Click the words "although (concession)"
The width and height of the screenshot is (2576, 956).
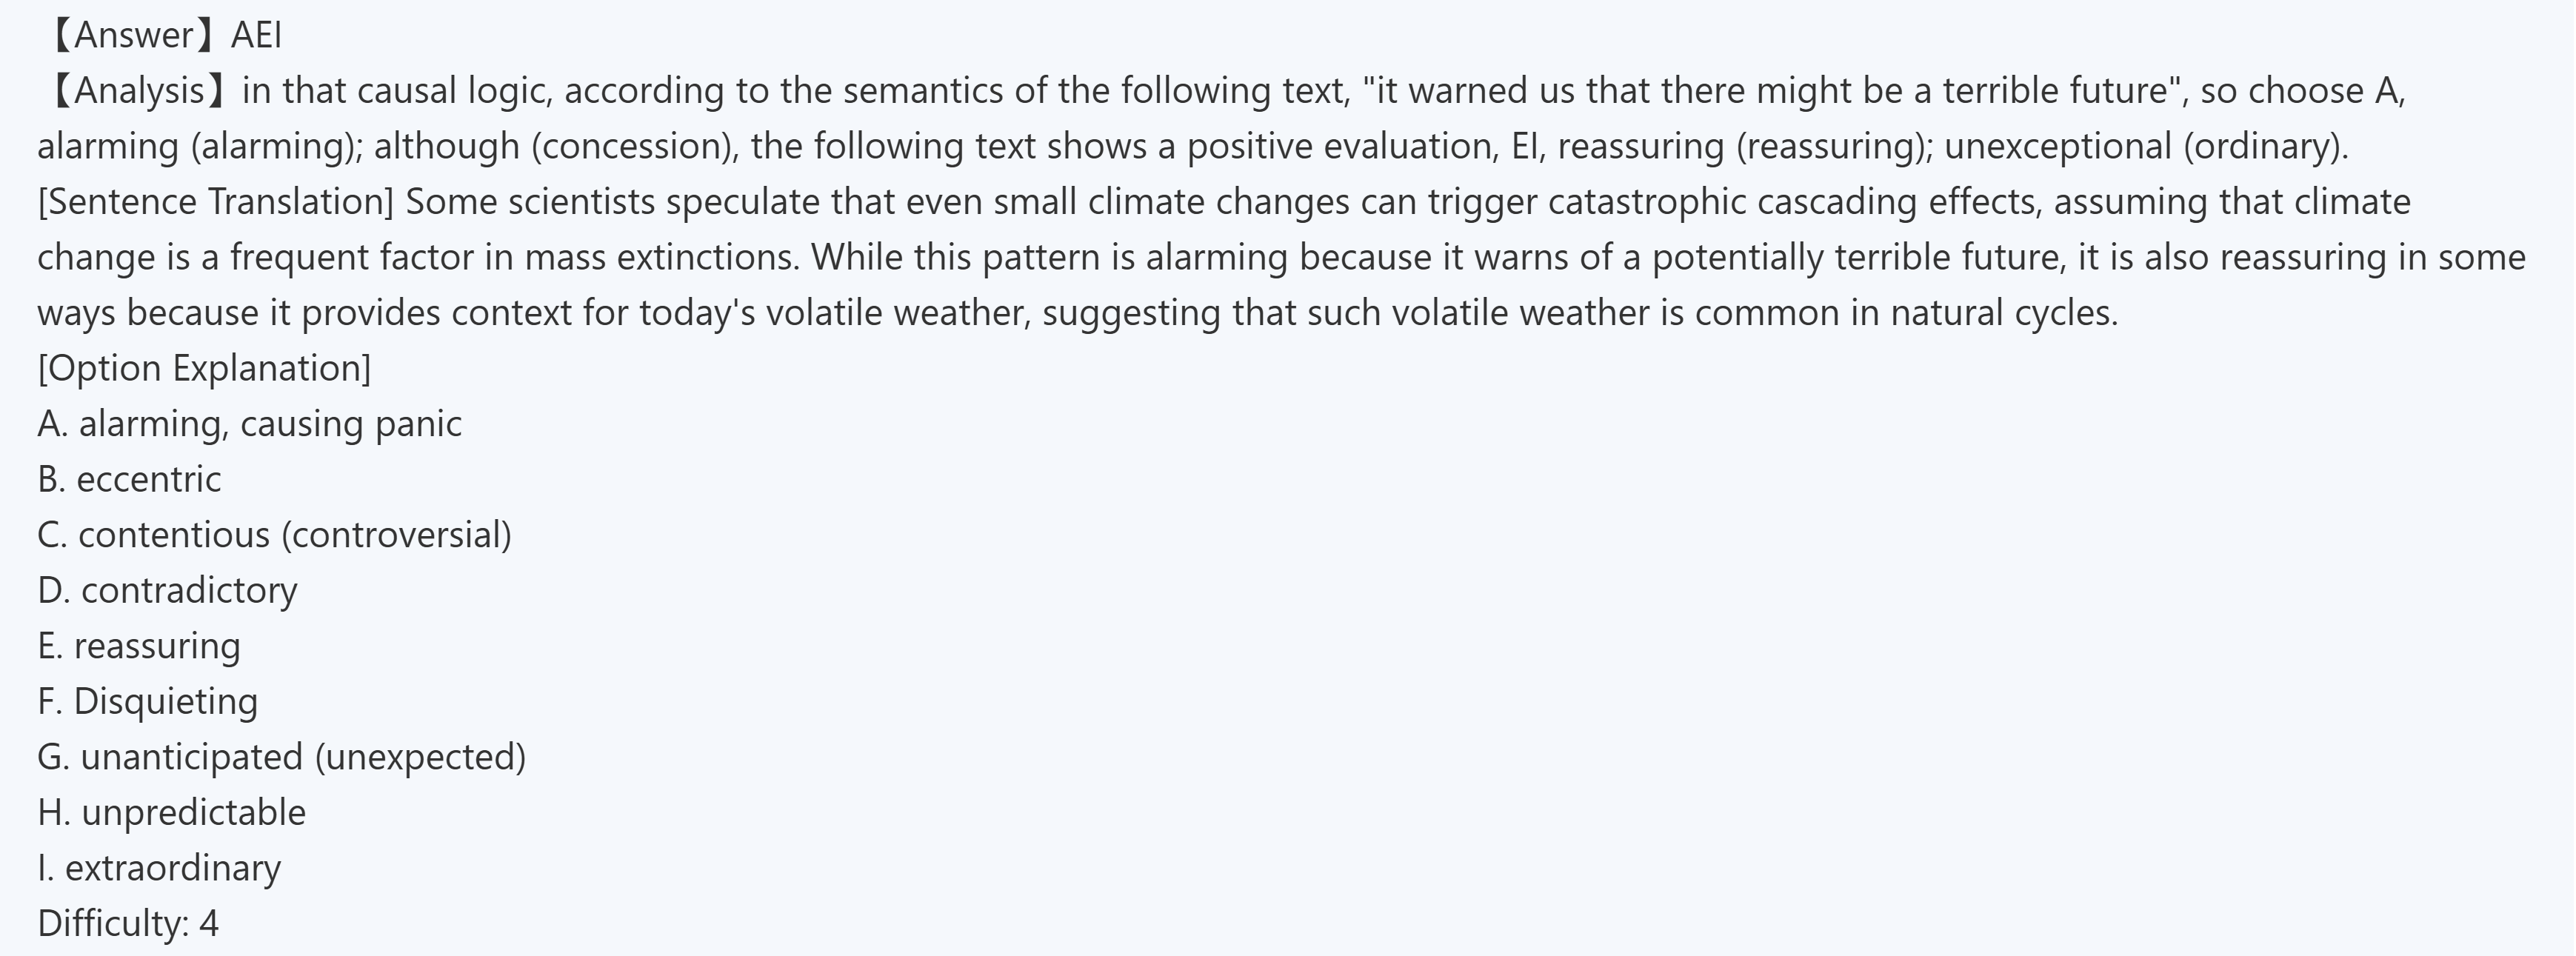[555, 147]
